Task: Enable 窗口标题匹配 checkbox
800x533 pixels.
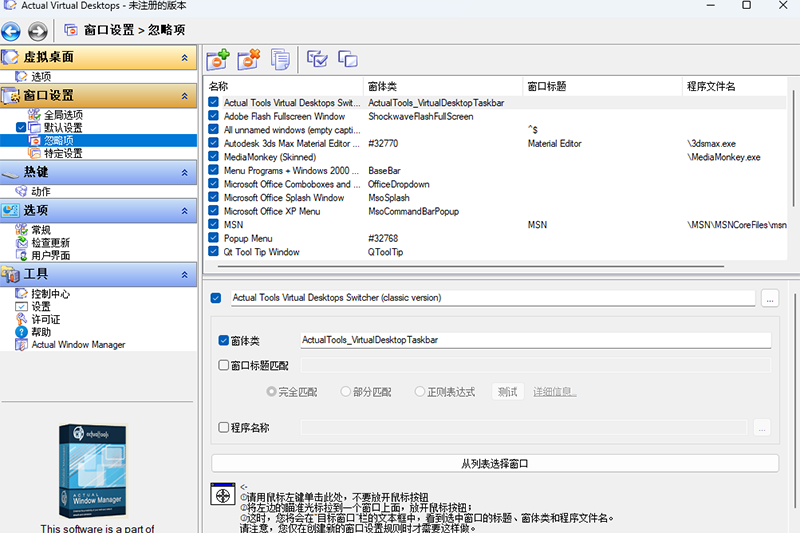Action: tap(223, 365)
